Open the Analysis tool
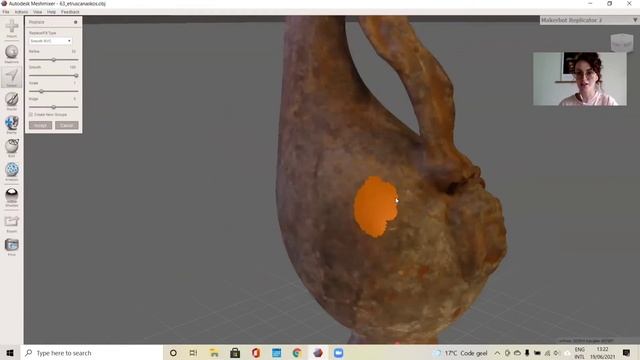The image size is (640, 360). (11, 171)
